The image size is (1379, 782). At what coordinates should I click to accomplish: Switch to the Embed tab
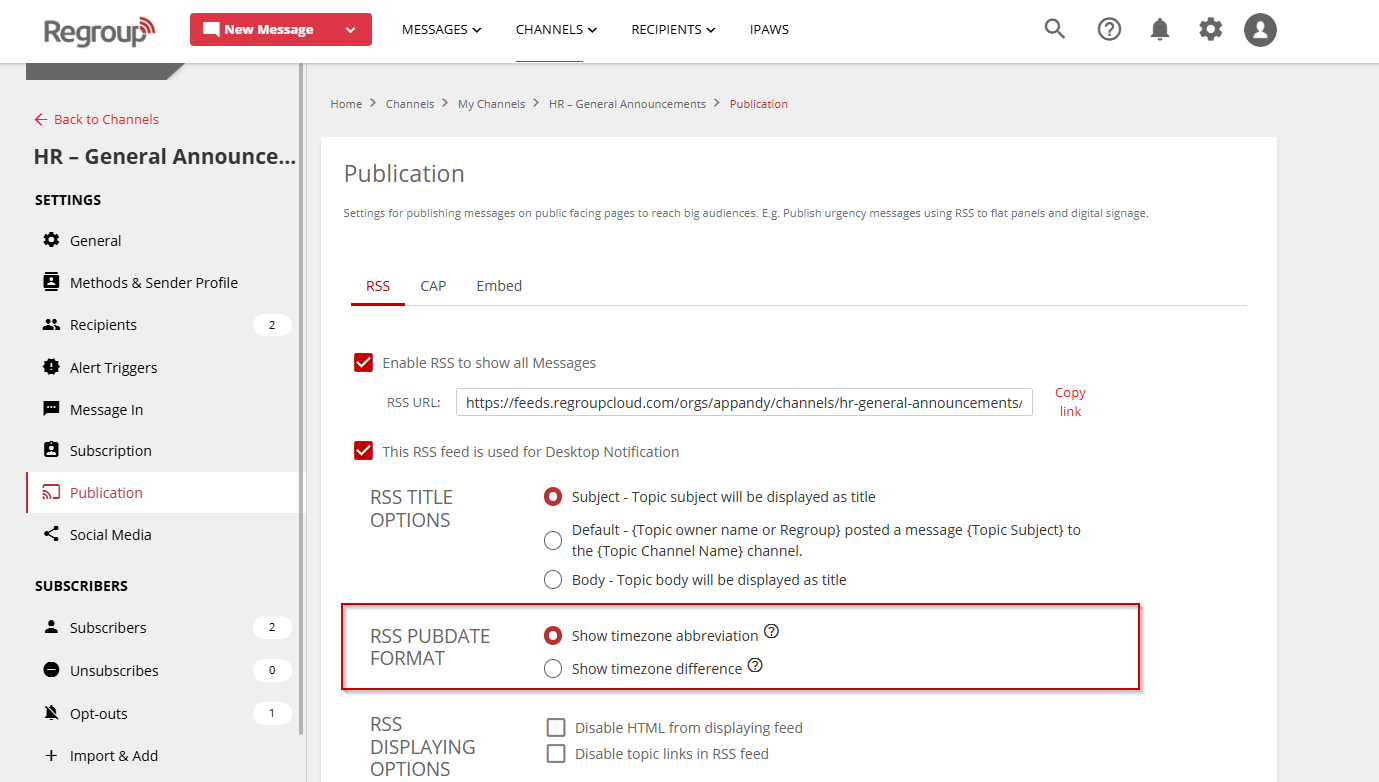click(x=499, y=286)
